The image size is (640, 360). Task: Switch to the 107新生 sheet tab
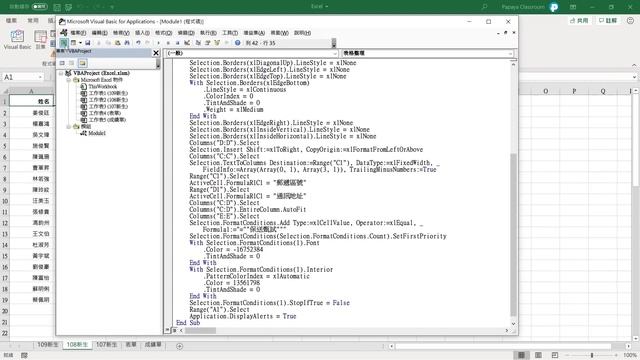[x=107, y=345]
